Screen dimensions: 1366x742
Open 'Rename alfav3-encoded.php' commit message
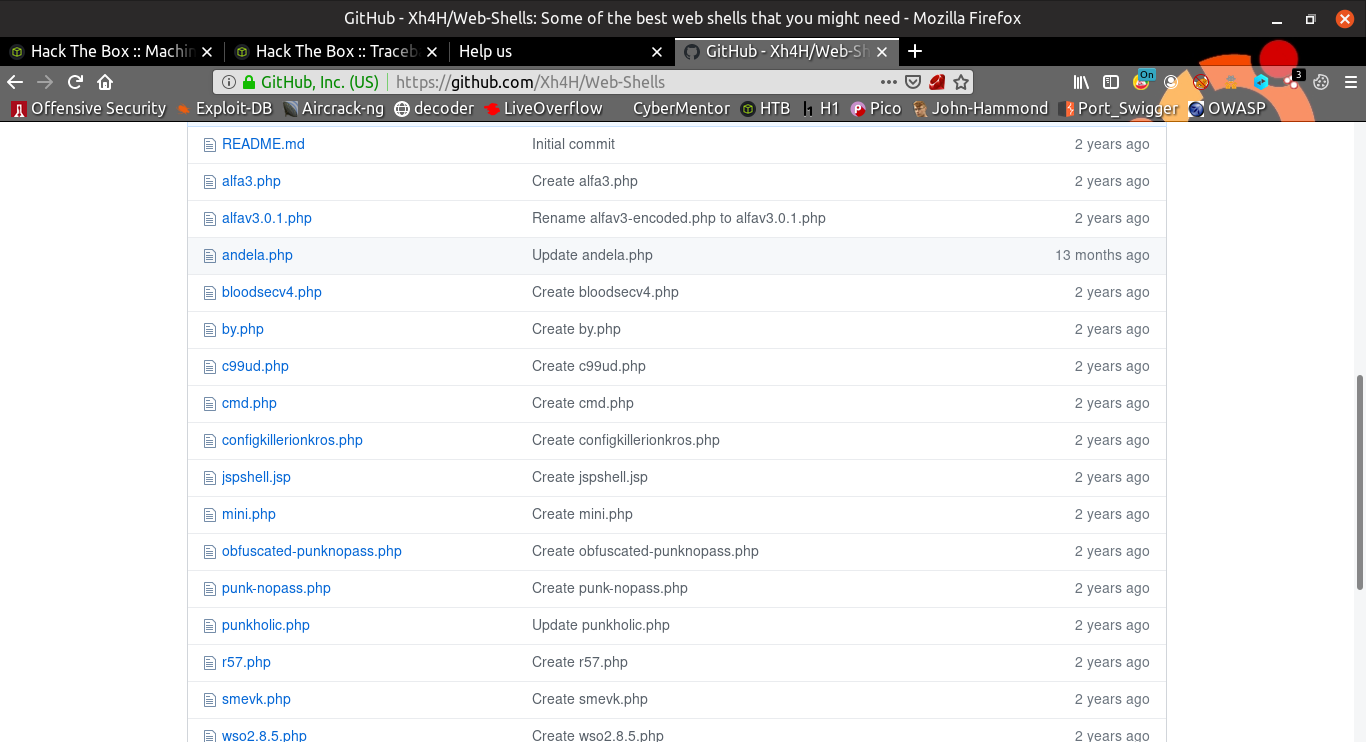pos(679,218)
